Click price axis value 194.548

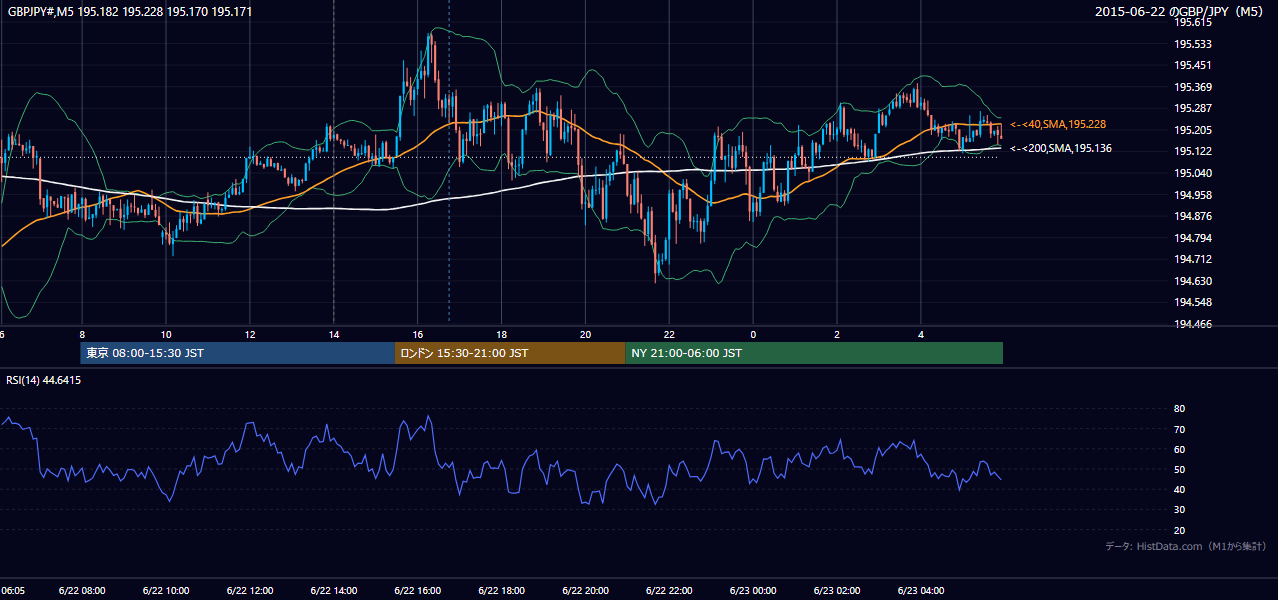[1192, 302]
